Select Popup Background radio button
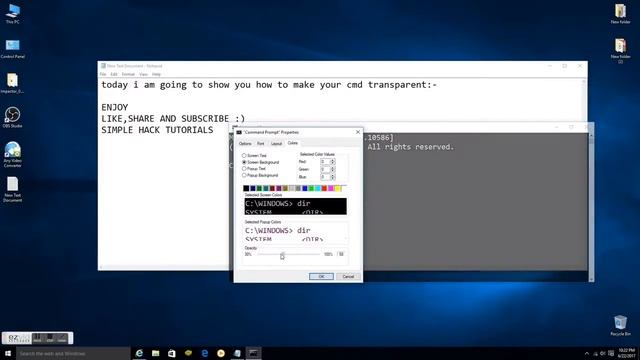The width and height of the screenshot is (640, 360). pos(244,175)
